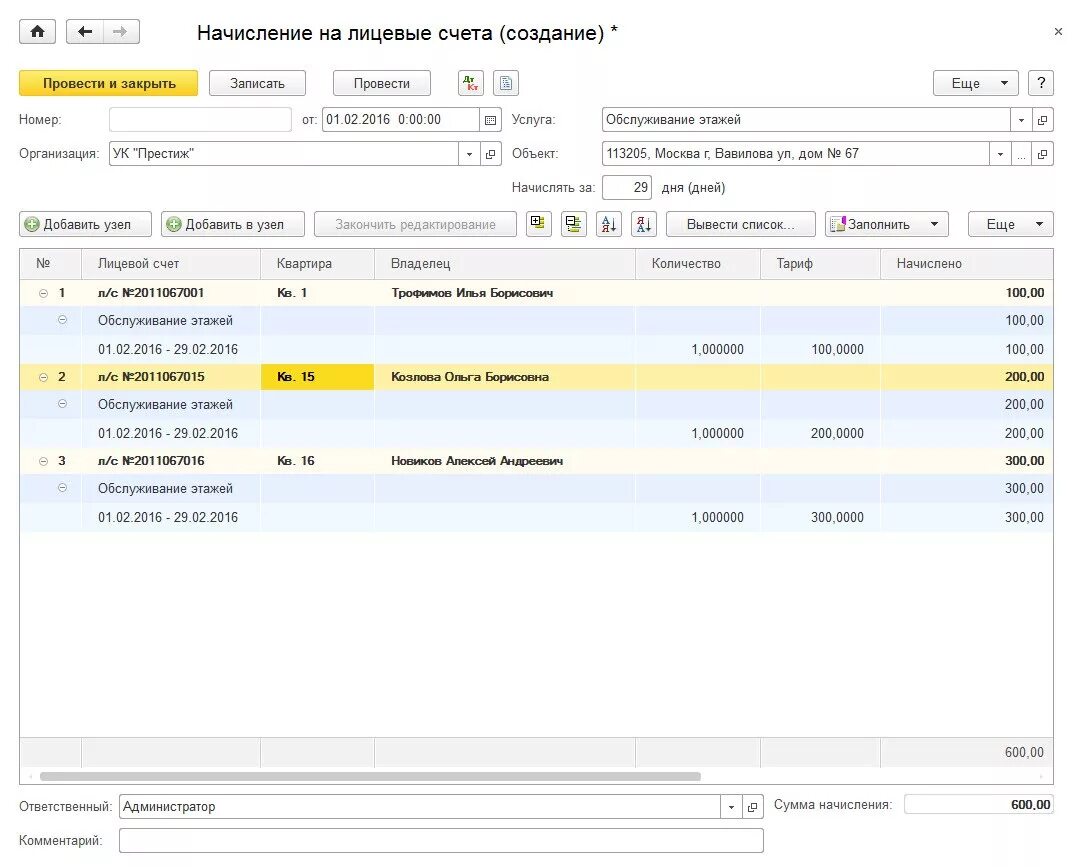This screenshot has height=867, width=1080.
Task: Edit the Начислять за days field
Action: pyautogui.click(x=627, y=187)
